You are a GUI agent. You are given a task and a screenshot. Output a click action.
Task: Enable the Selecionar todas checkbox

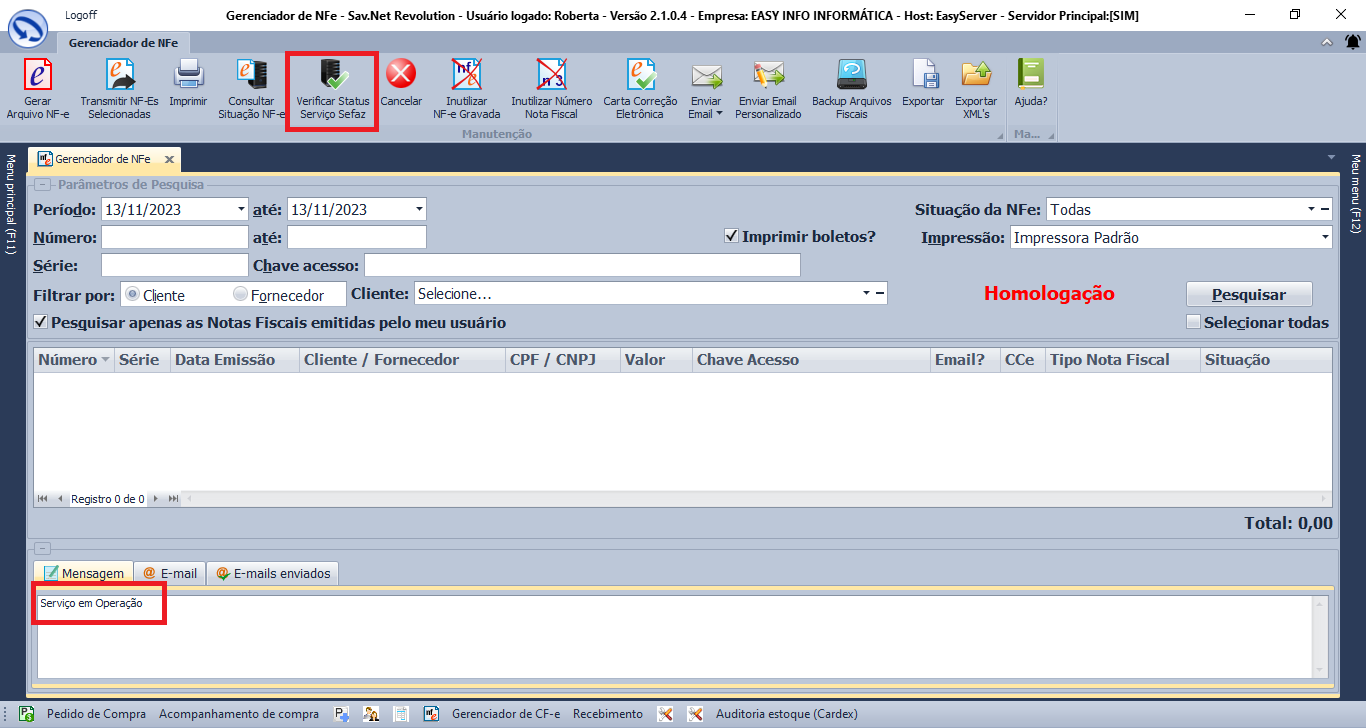click(x=1193, y=322)
